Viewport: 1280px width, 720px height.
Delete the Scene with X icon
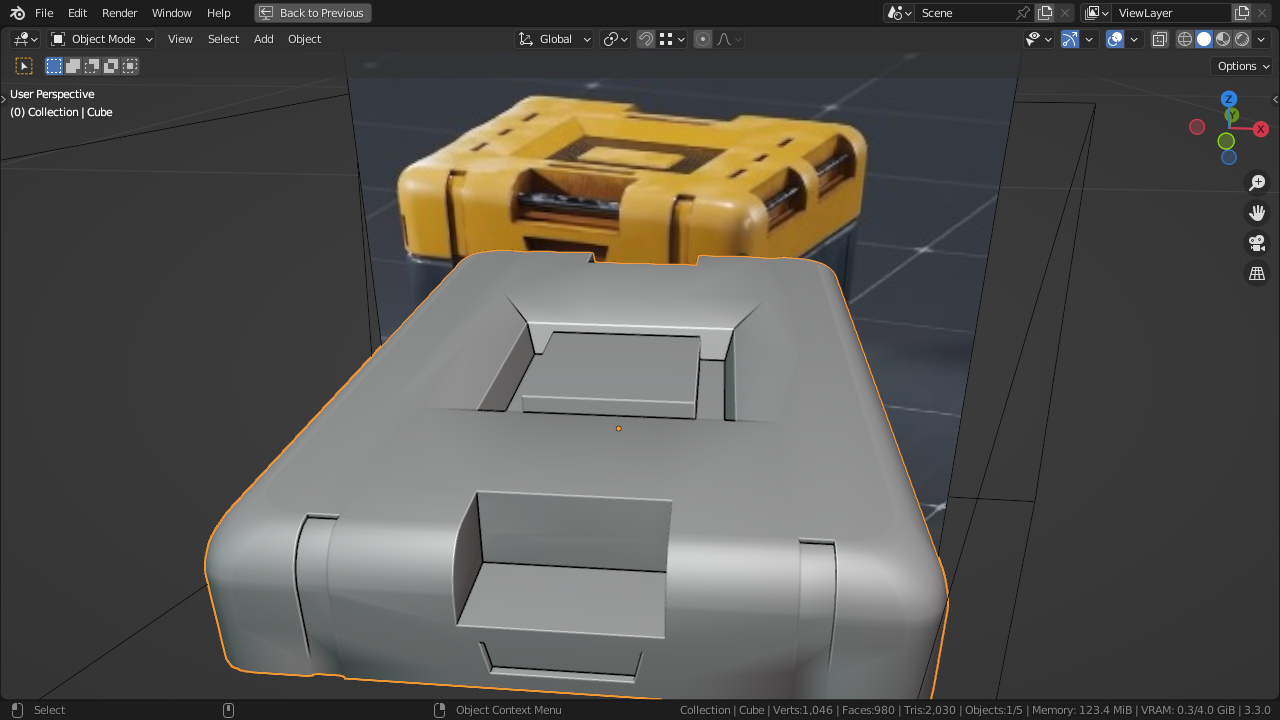(x=1065, y=13)
